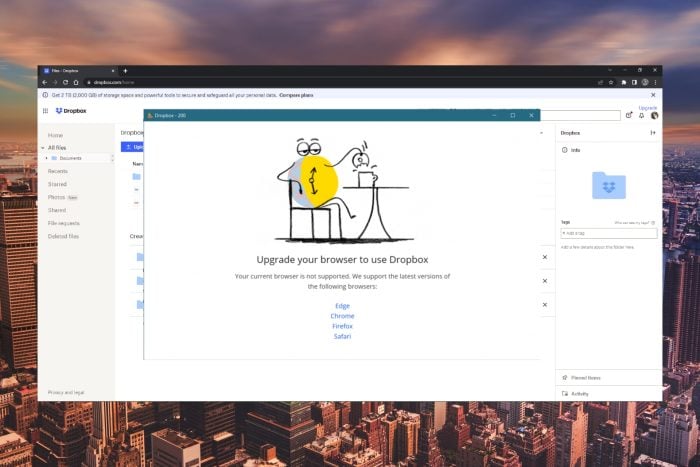Open the Chrome link in the dialog
700x467 pixels.
point(342,316)
